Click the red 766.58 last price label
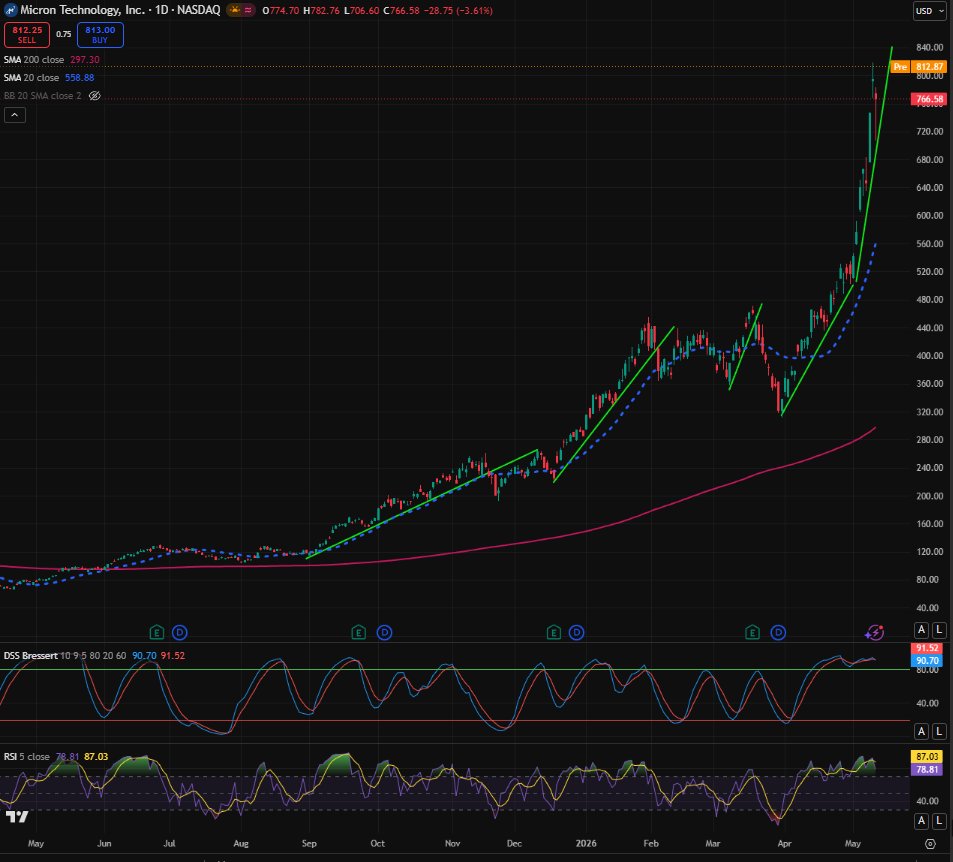The image size is (953, 862). point(929,99)
